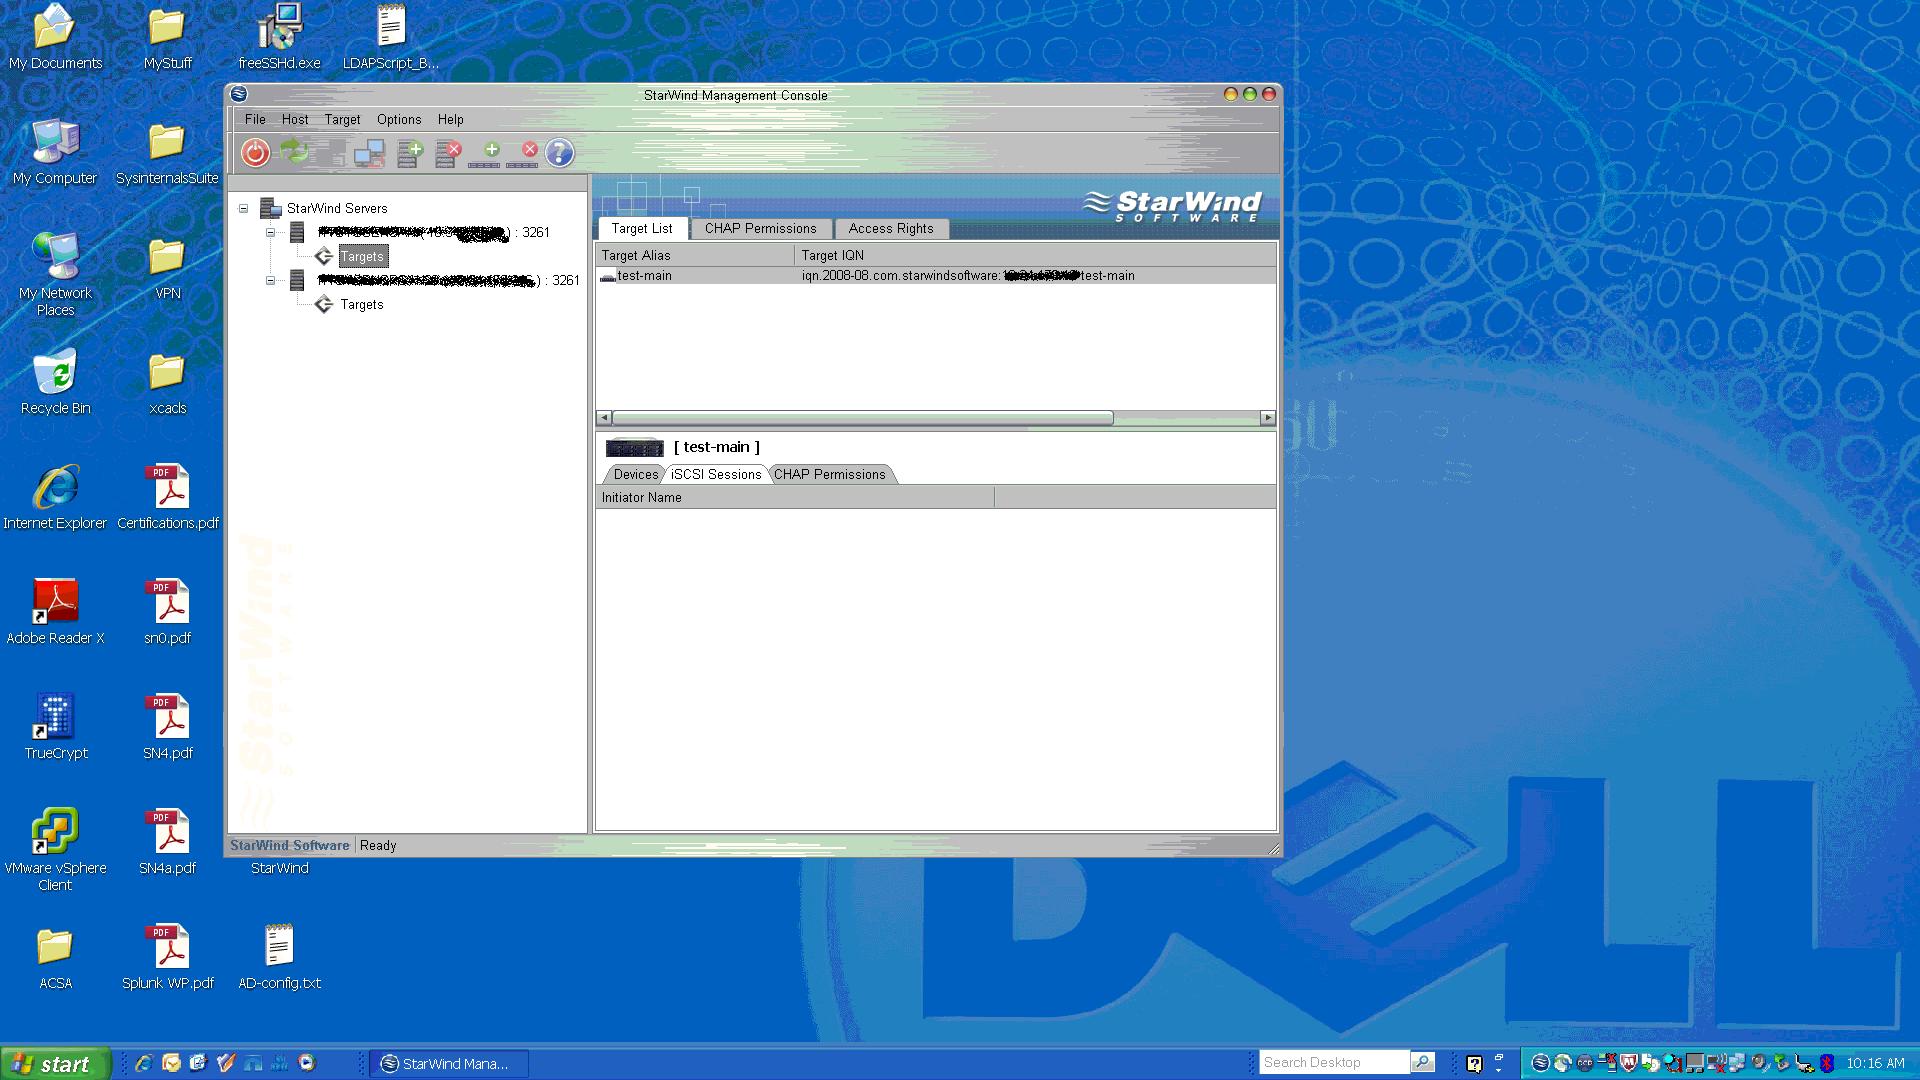
Task: Click McAfee shield tray icon
Action: [1628, 1063]
